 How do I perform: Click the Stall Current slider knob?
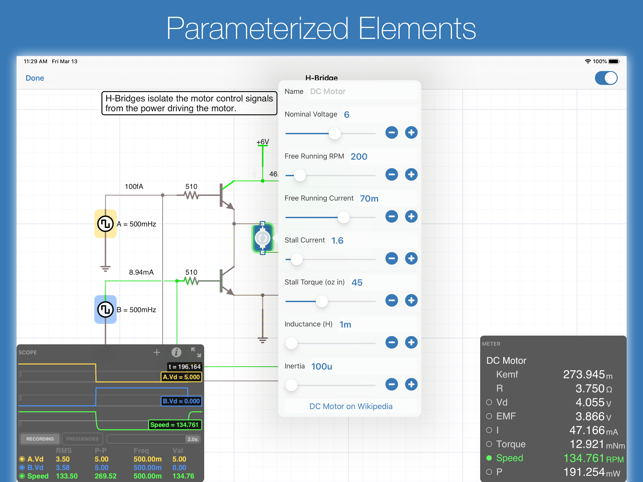(296, 259)
